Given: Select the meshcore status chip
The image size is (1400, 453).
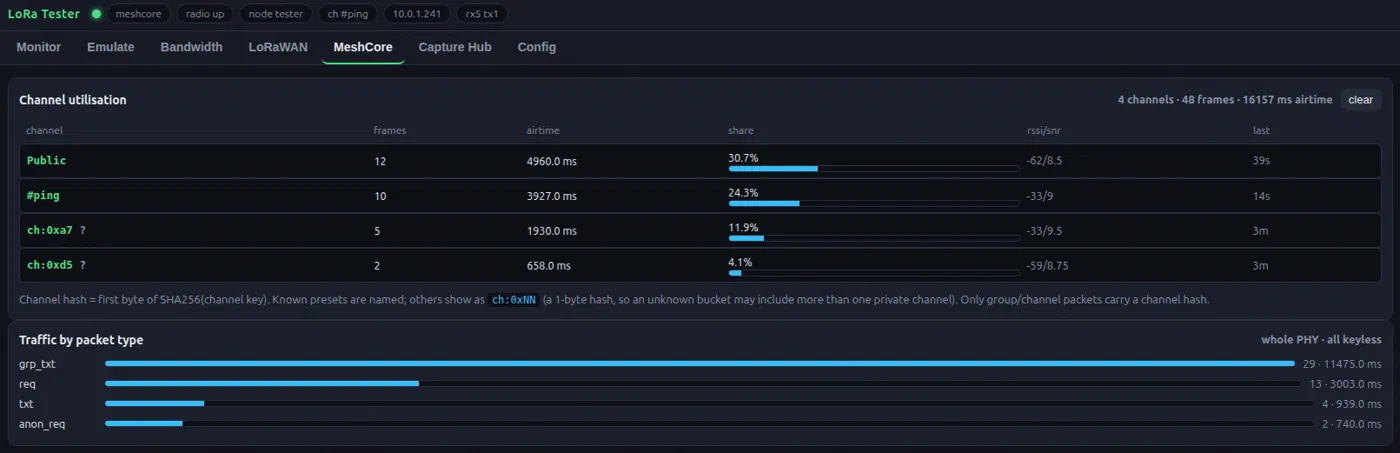Looking at the screenshot, I should [x=138, y=14].
